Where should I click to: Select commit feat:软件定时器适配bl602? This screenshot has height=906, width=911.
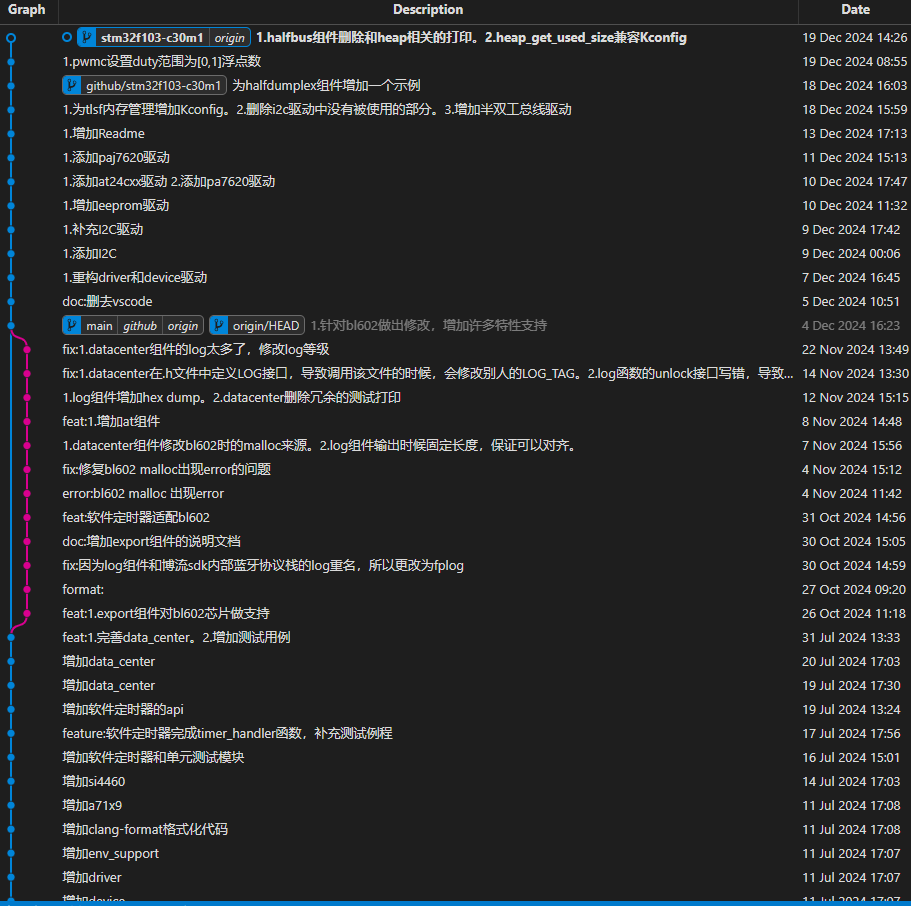(x=136, y=517)
